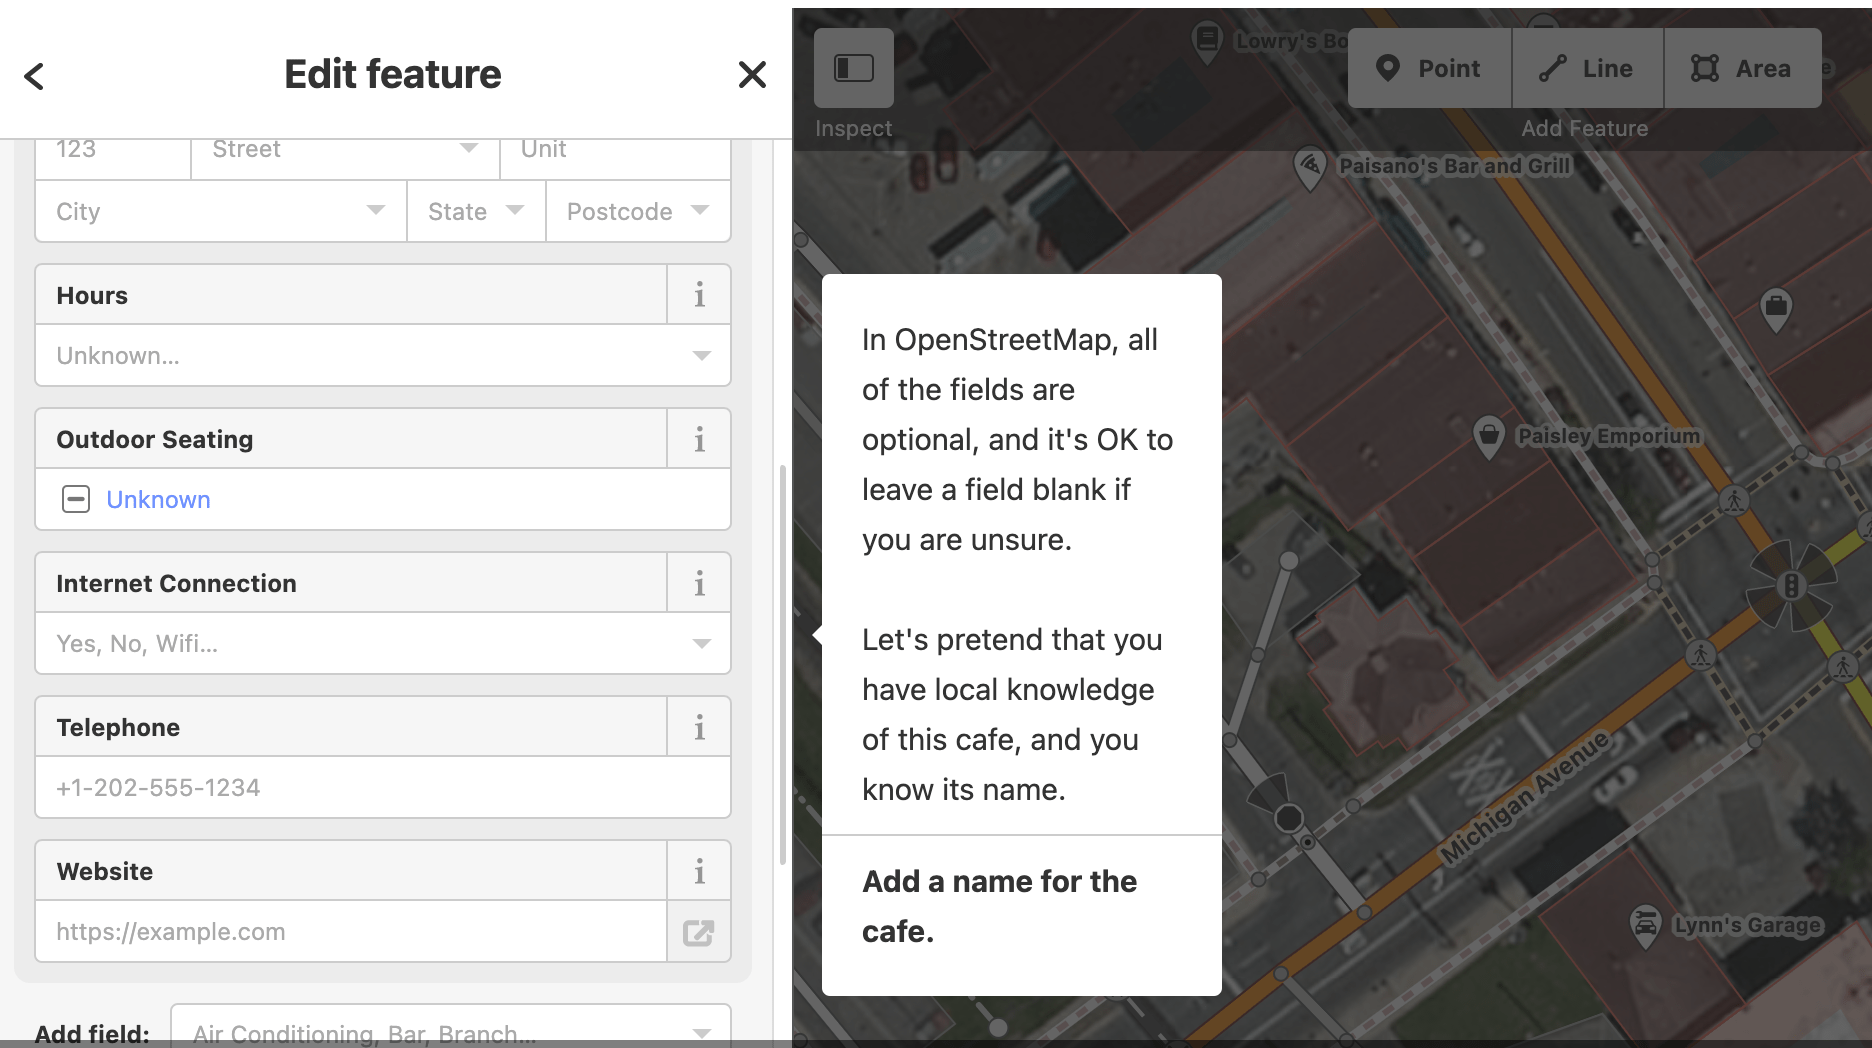Close the Edit feature panel
Screen dimensions: 1872x1048
point(752,74)
